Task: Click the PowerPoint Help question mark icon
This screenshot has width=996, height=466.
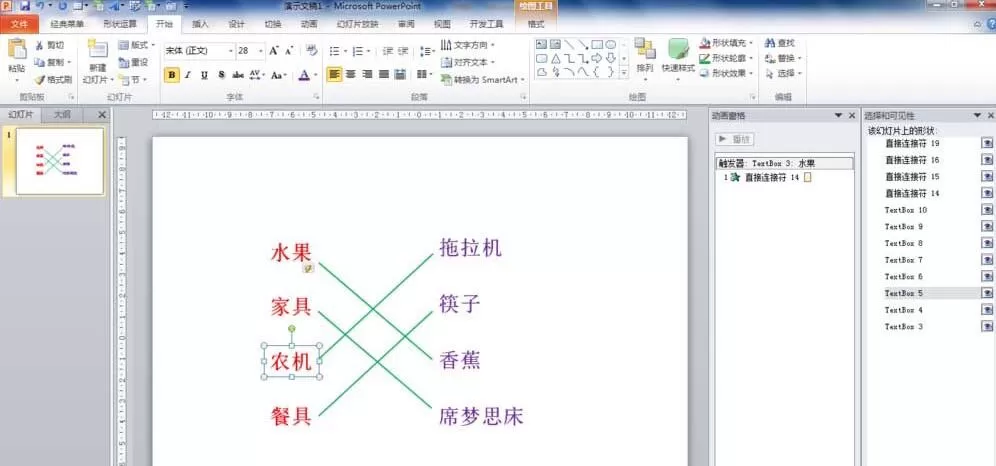Action: coord(990,24)
